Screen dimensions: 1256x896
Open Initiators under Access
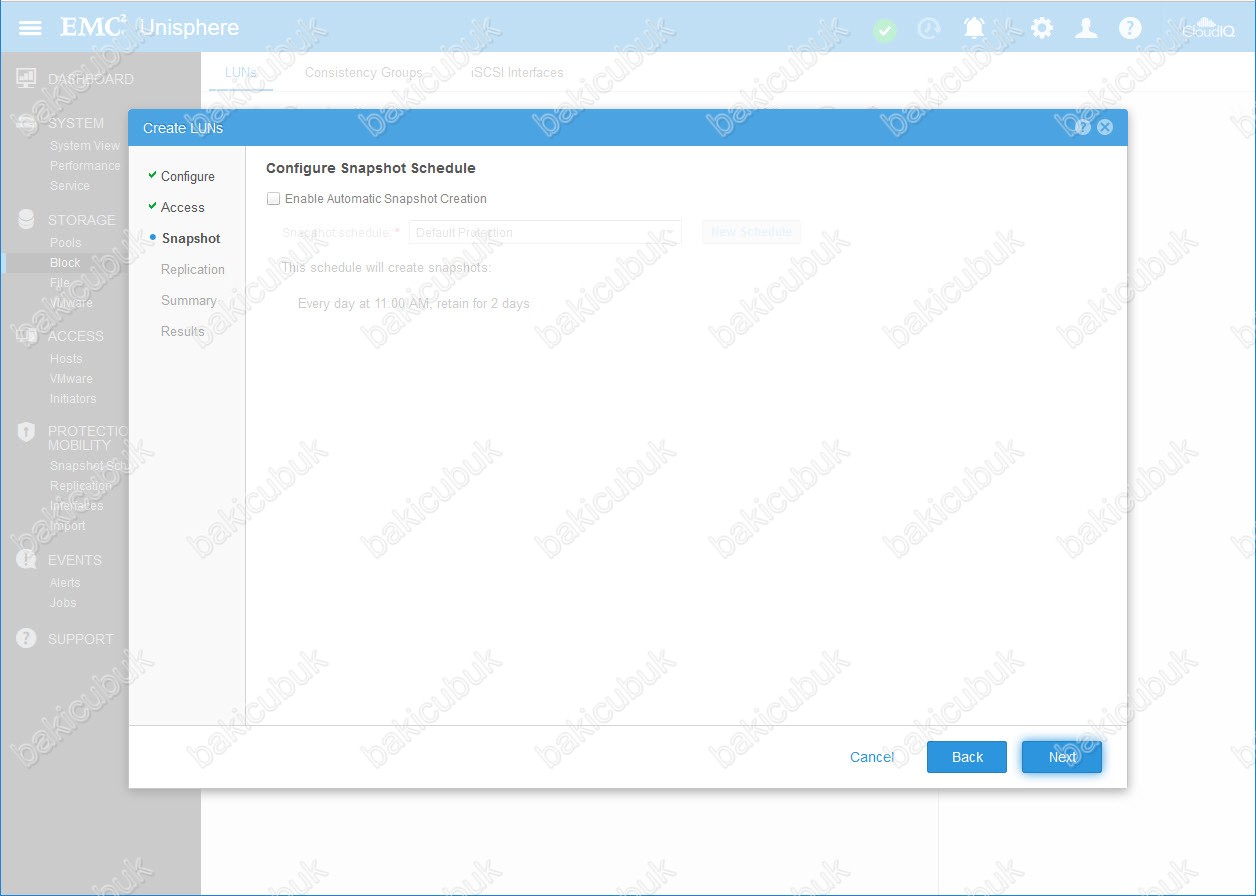coord(73,399)
